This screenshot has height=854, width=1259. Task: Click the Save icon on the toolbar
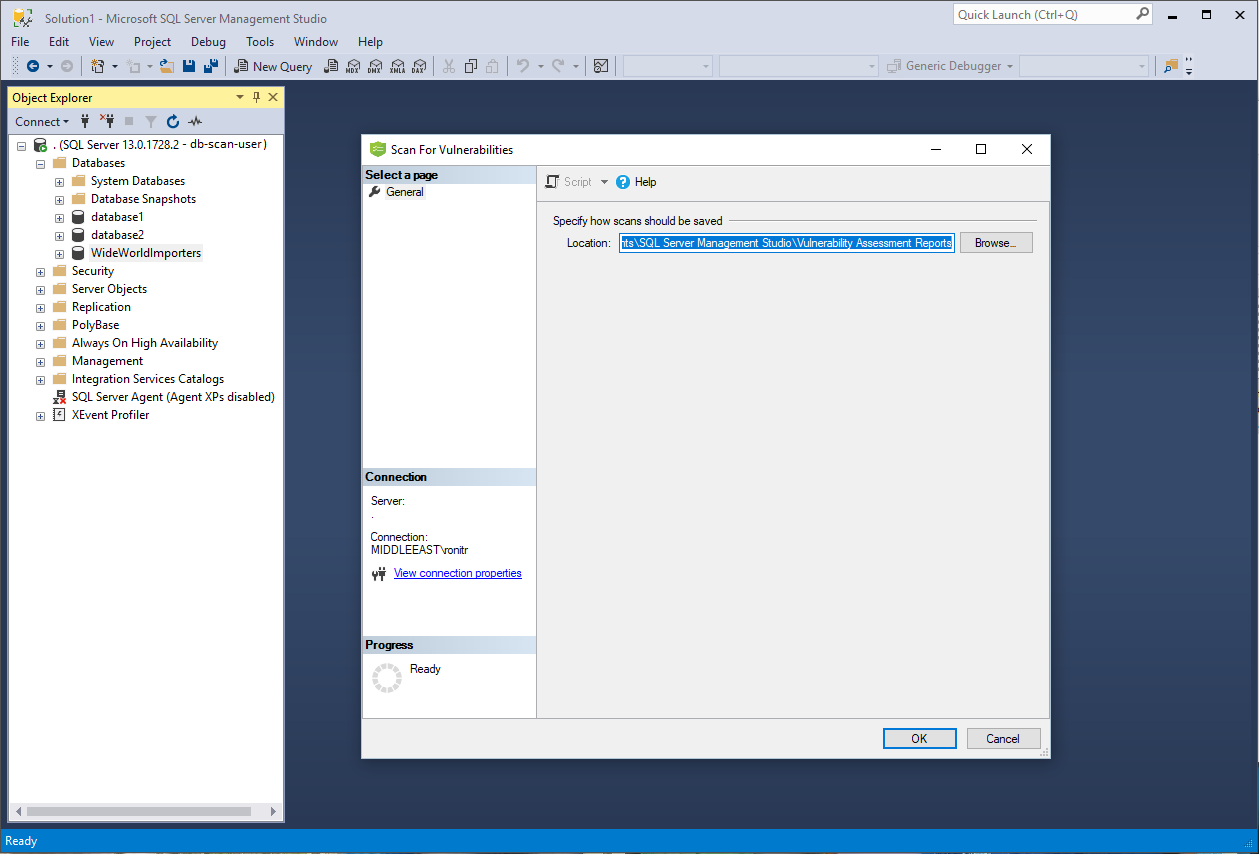(x=189, y=65)
